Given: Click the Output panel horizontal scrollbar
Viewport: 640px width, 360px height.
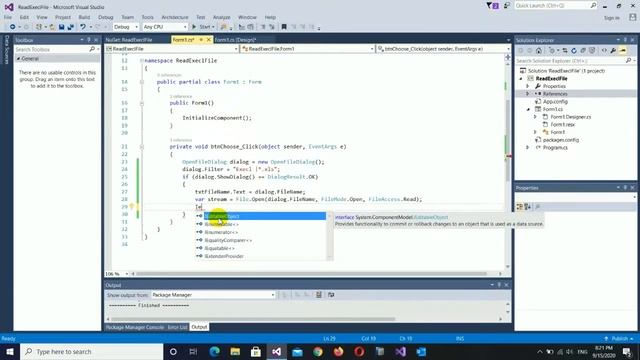Looking at the screenshot, I should [253, 319].
